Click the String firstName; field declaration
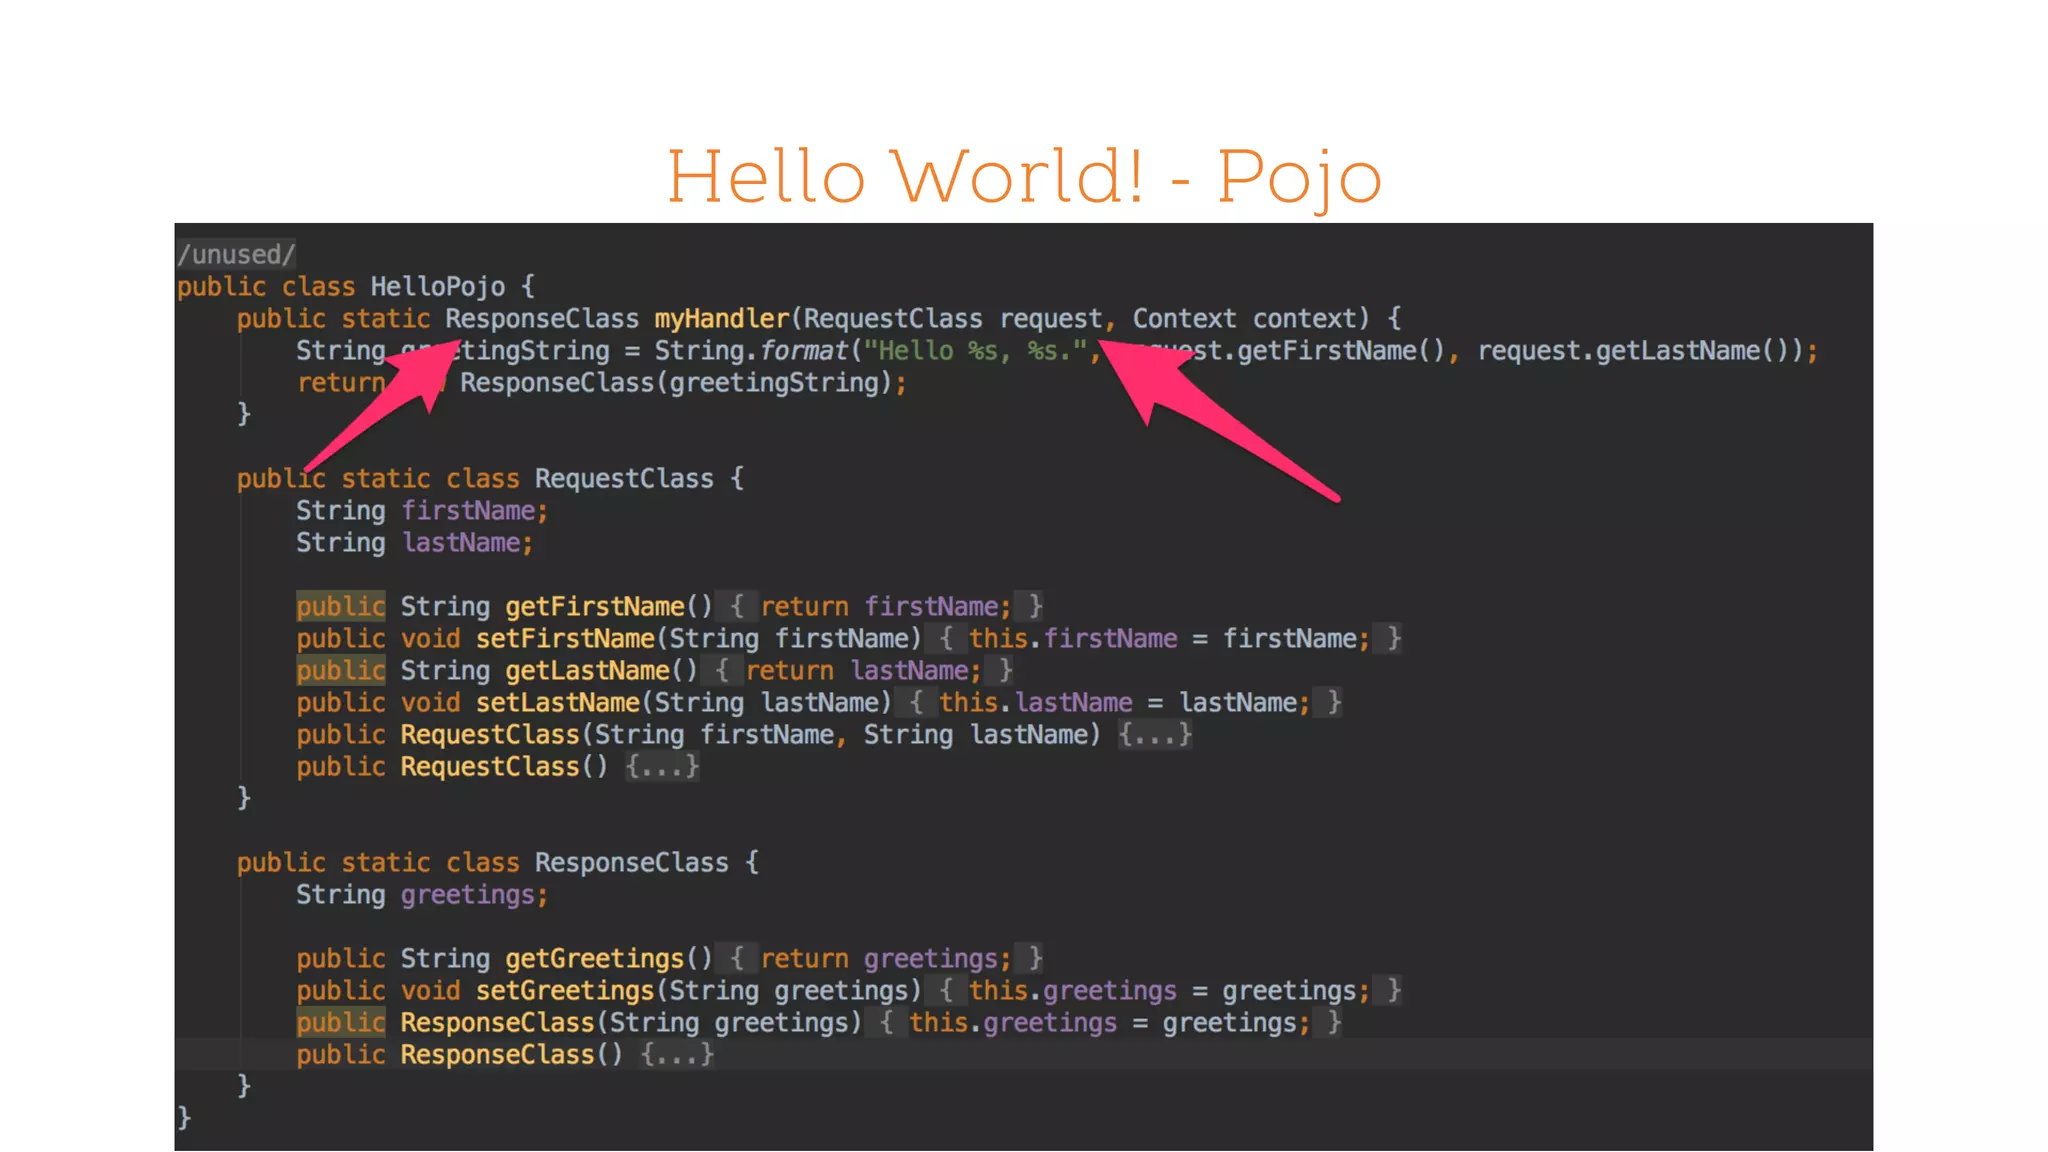 pyautogui.click(x=422, y=511)
